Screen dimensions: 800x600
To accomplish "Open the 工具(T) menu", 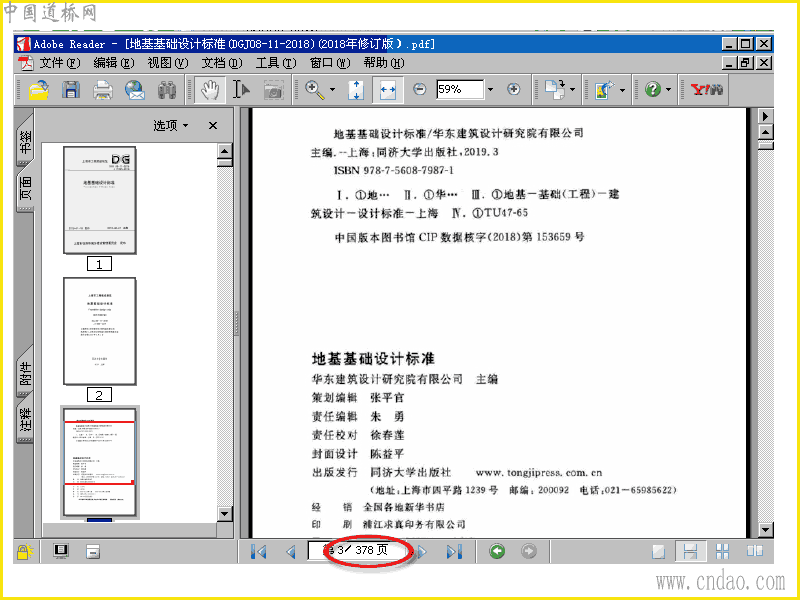I will 276,63.
